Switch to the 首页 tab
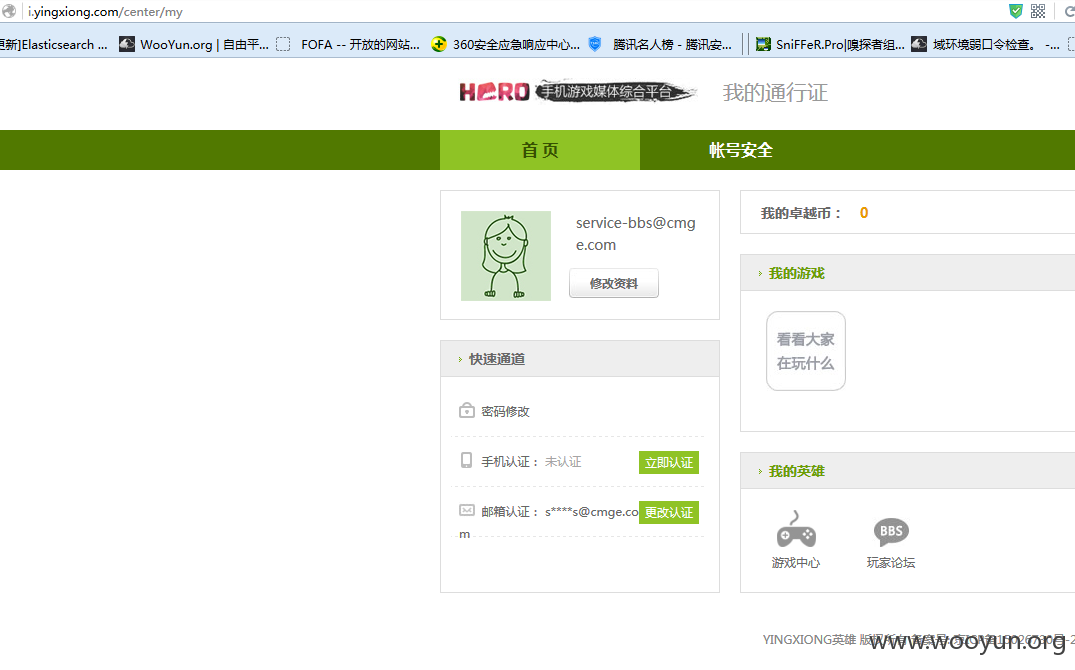The image size is (1075, 670). click(540, 150)
